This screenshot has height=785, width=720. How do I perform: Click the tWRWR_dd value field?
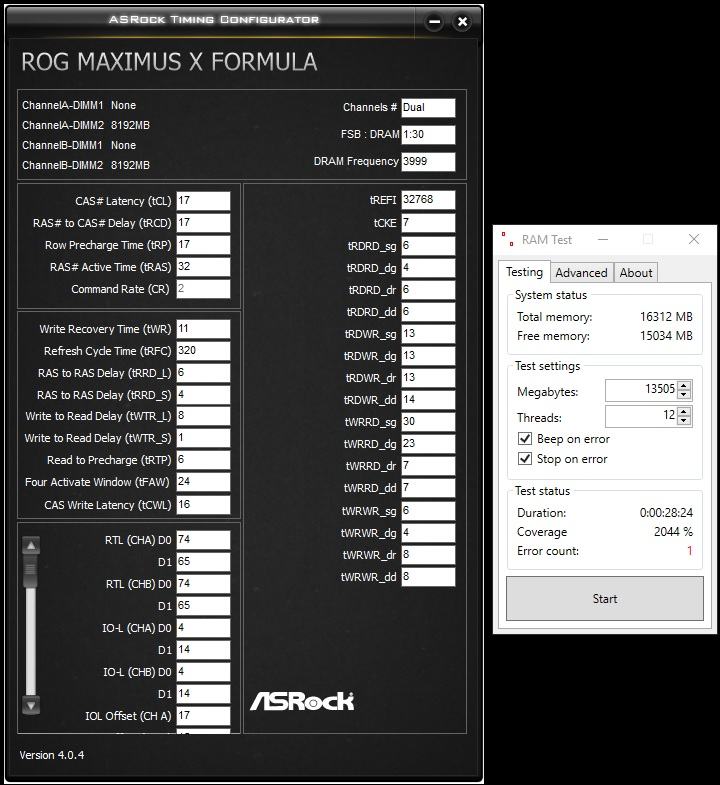[429, 577]
